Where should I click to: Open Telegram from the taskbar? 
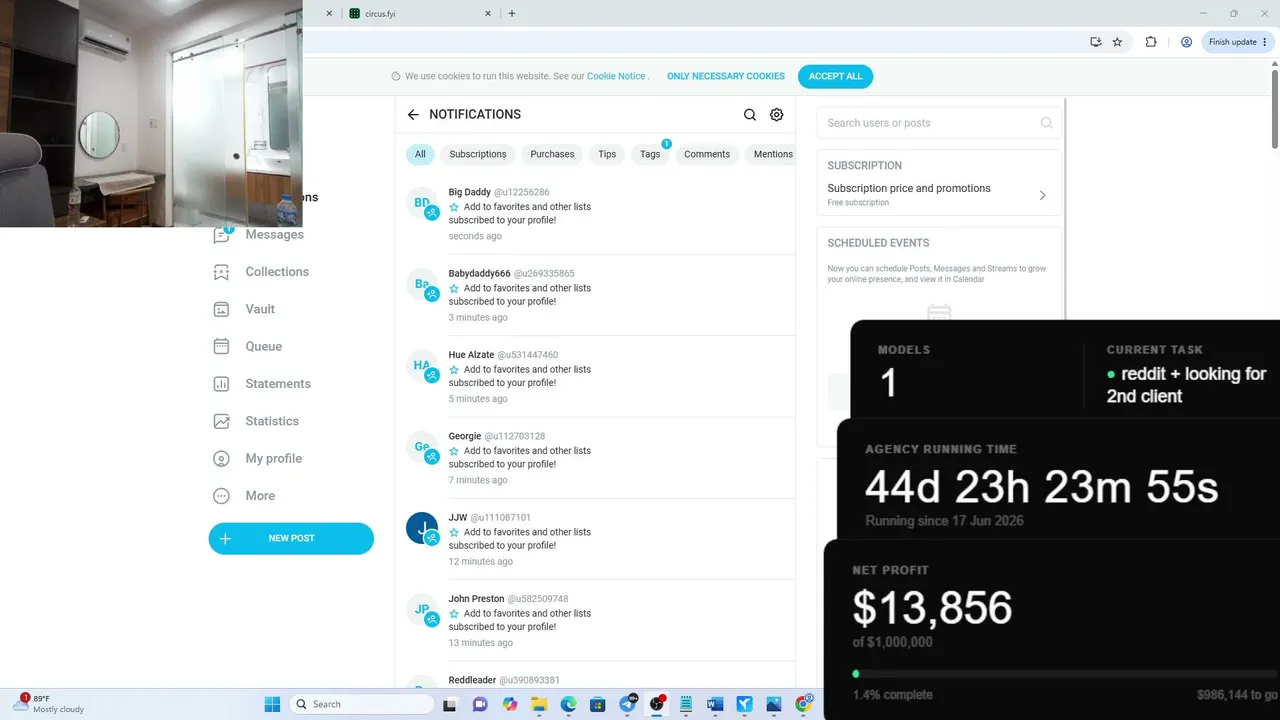coord(627,704)
